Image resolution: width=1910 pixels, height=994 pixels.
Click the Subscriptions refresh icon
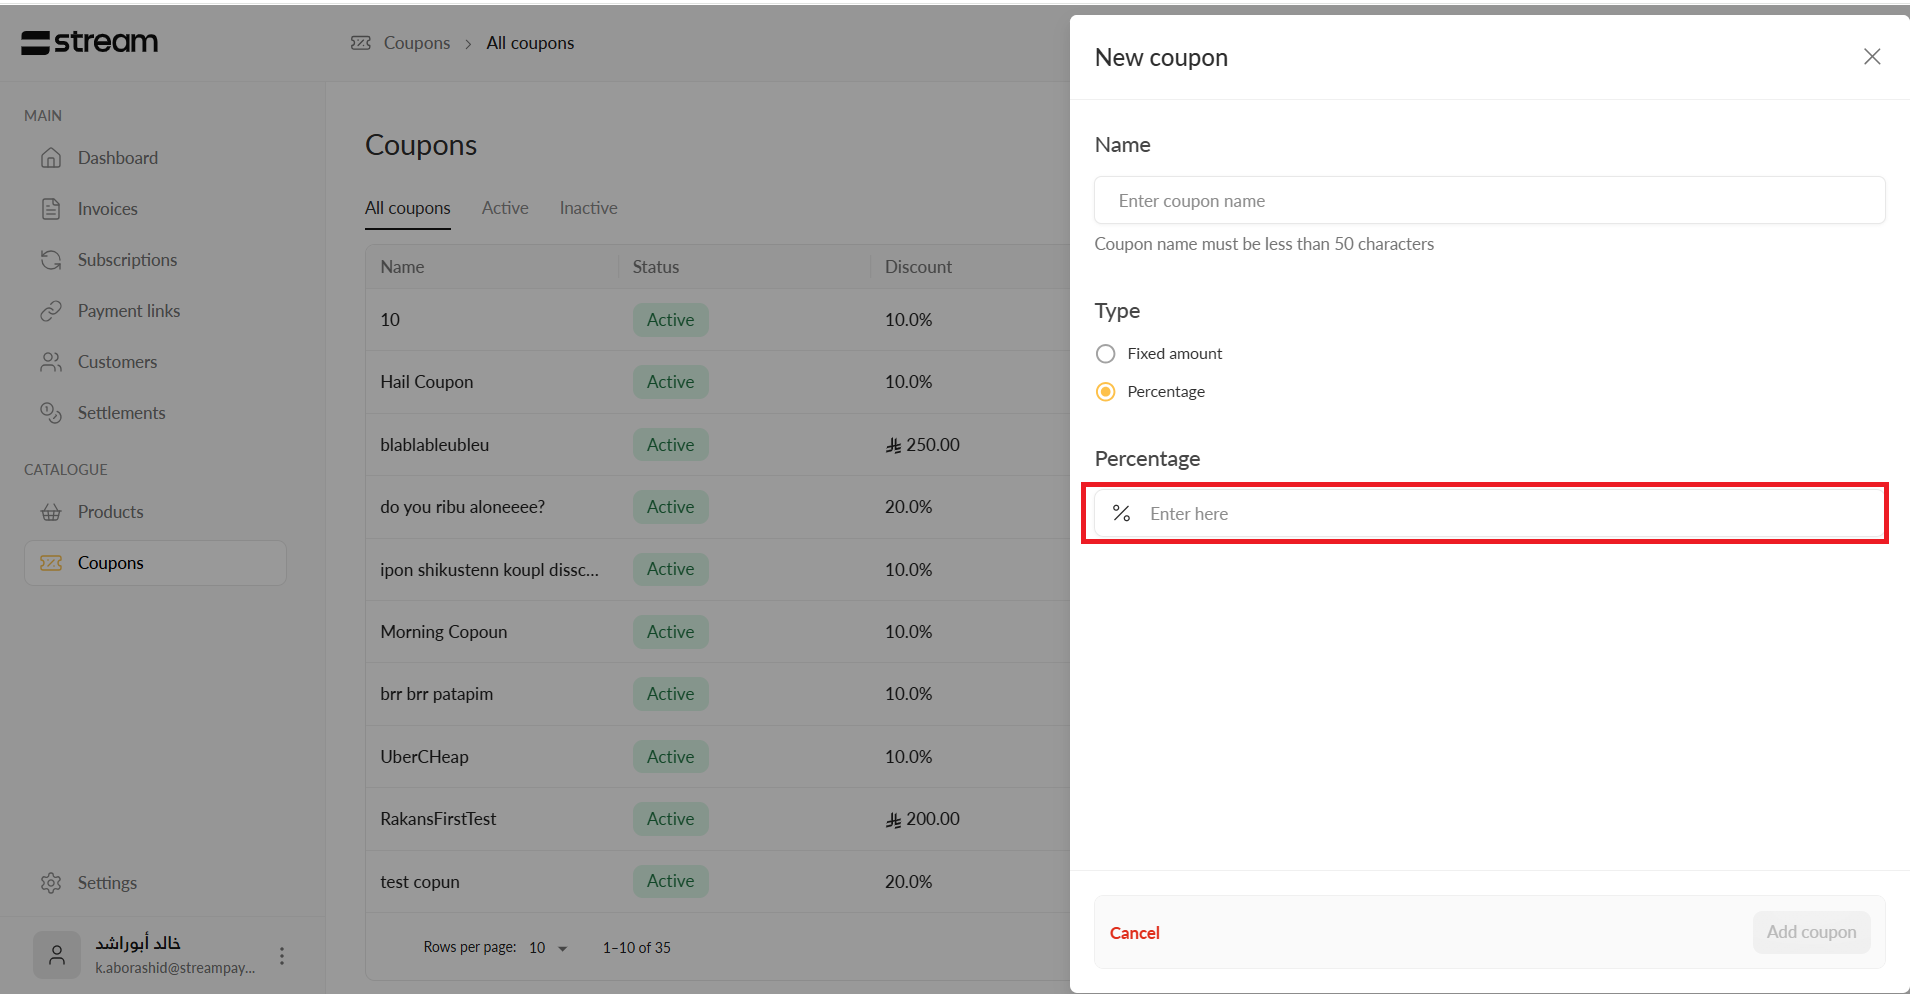tap(51, 260)
